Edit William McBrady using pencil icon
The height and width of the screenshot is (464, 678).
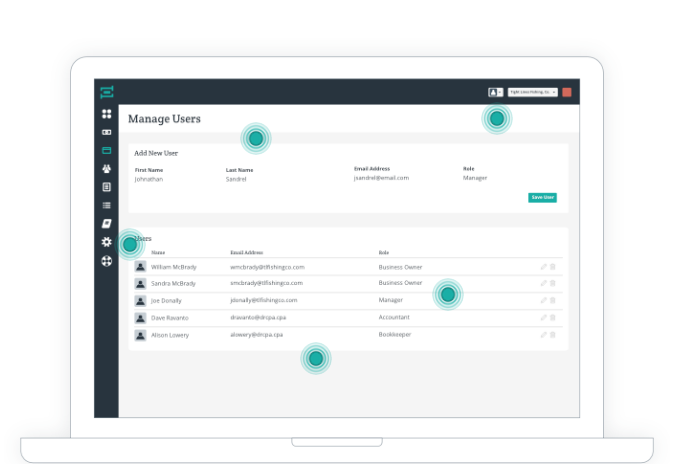click(x=544, y=267)
